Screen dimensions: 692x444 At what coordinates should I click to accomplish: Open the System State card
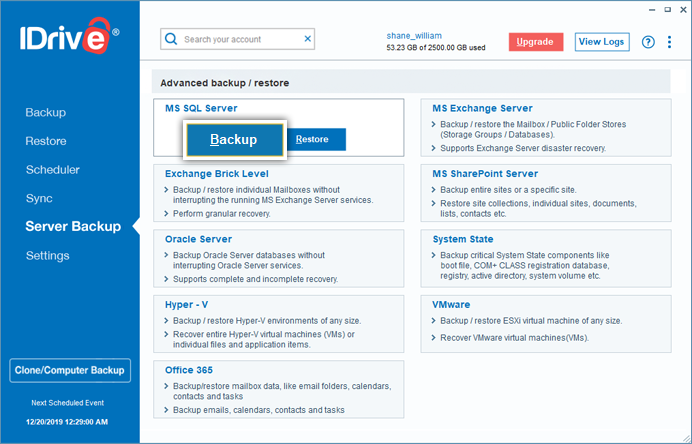click(x=546, y=258)
